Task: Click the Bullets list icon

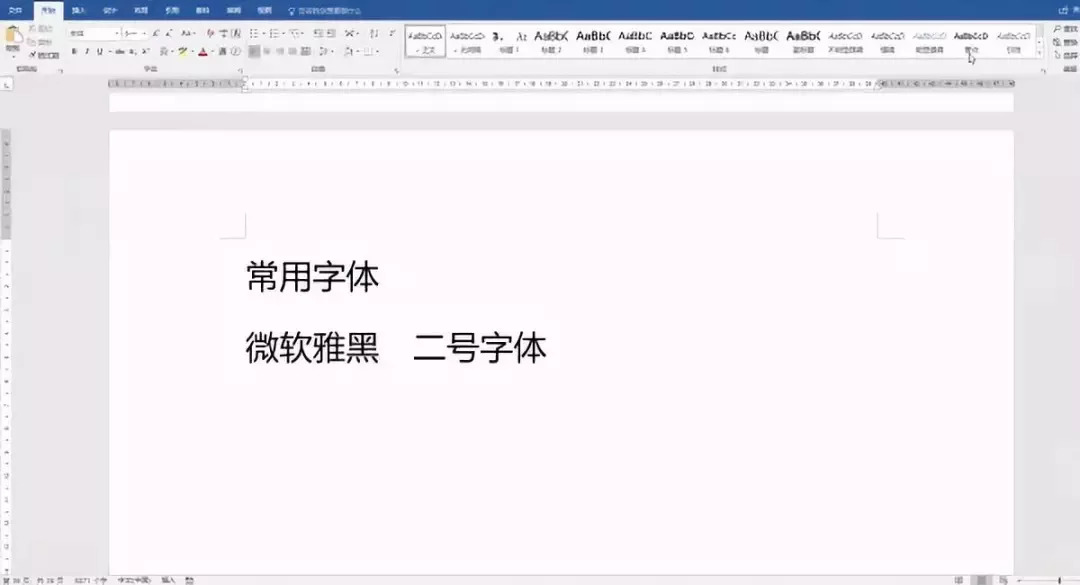Action: coord(254,32)
